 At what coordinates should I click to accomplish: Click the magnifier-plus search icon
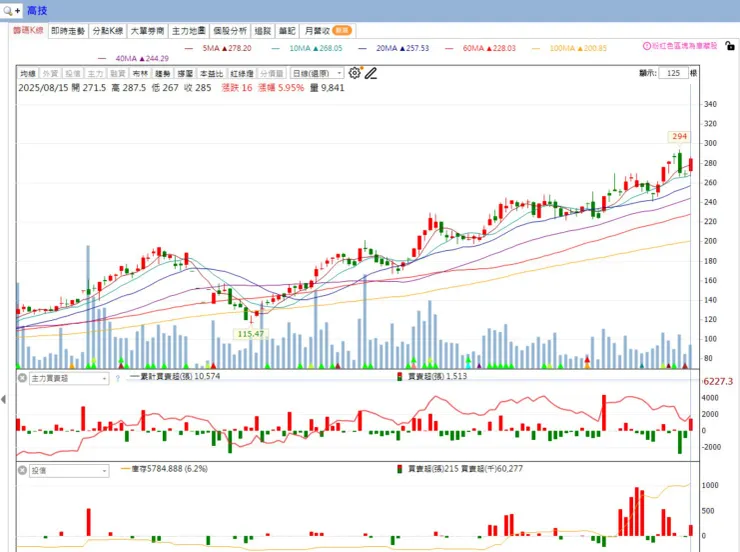point(11,10)
